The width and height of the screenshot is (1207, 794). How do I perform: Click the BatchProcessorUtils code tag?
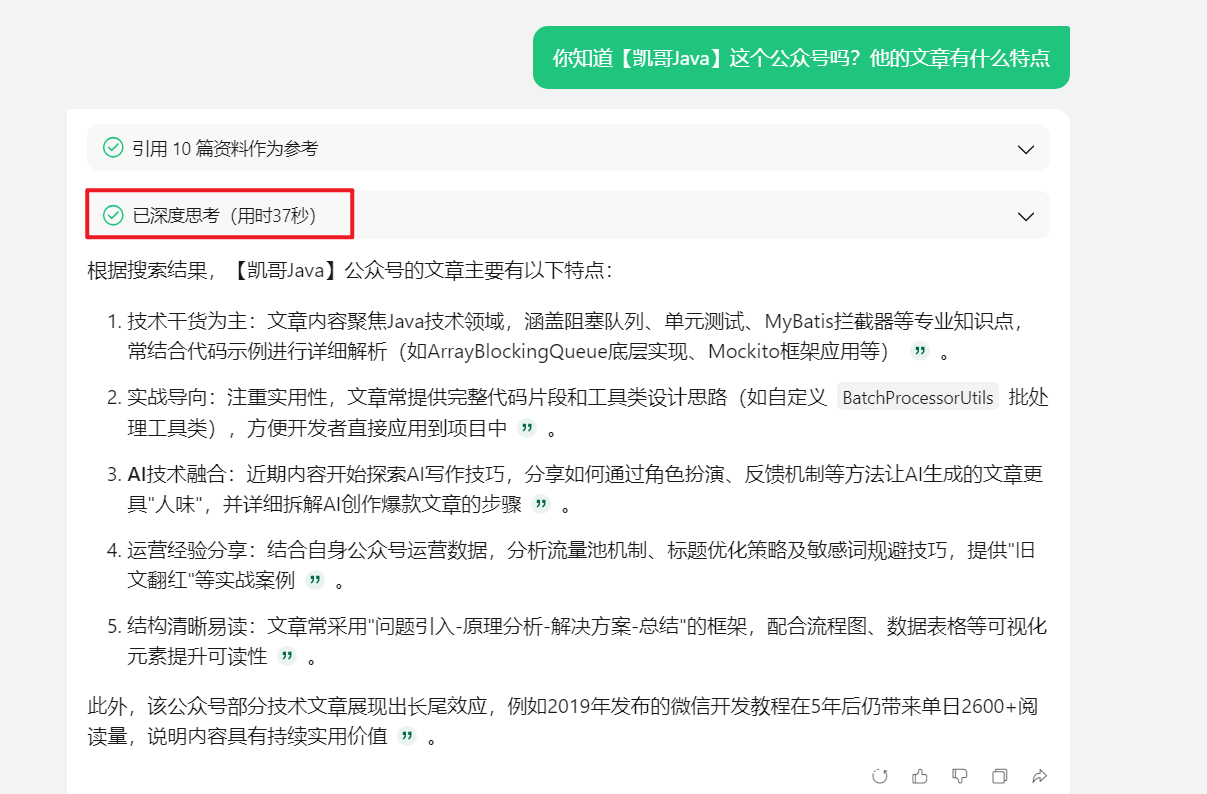tap(918, 398)
